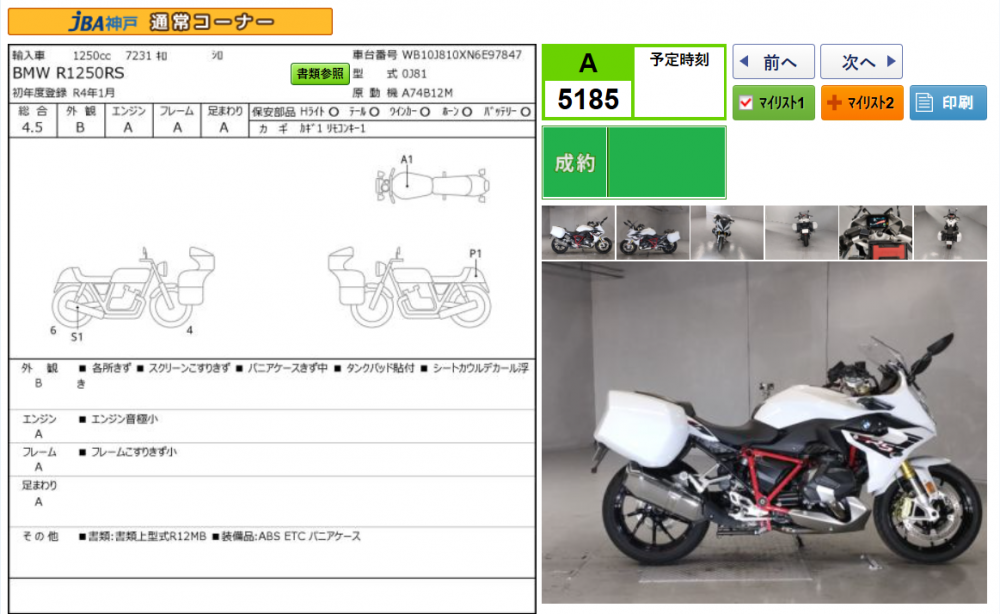Click the overall score 4.5
Screen dimensions: 1000x614
point(32,128)
